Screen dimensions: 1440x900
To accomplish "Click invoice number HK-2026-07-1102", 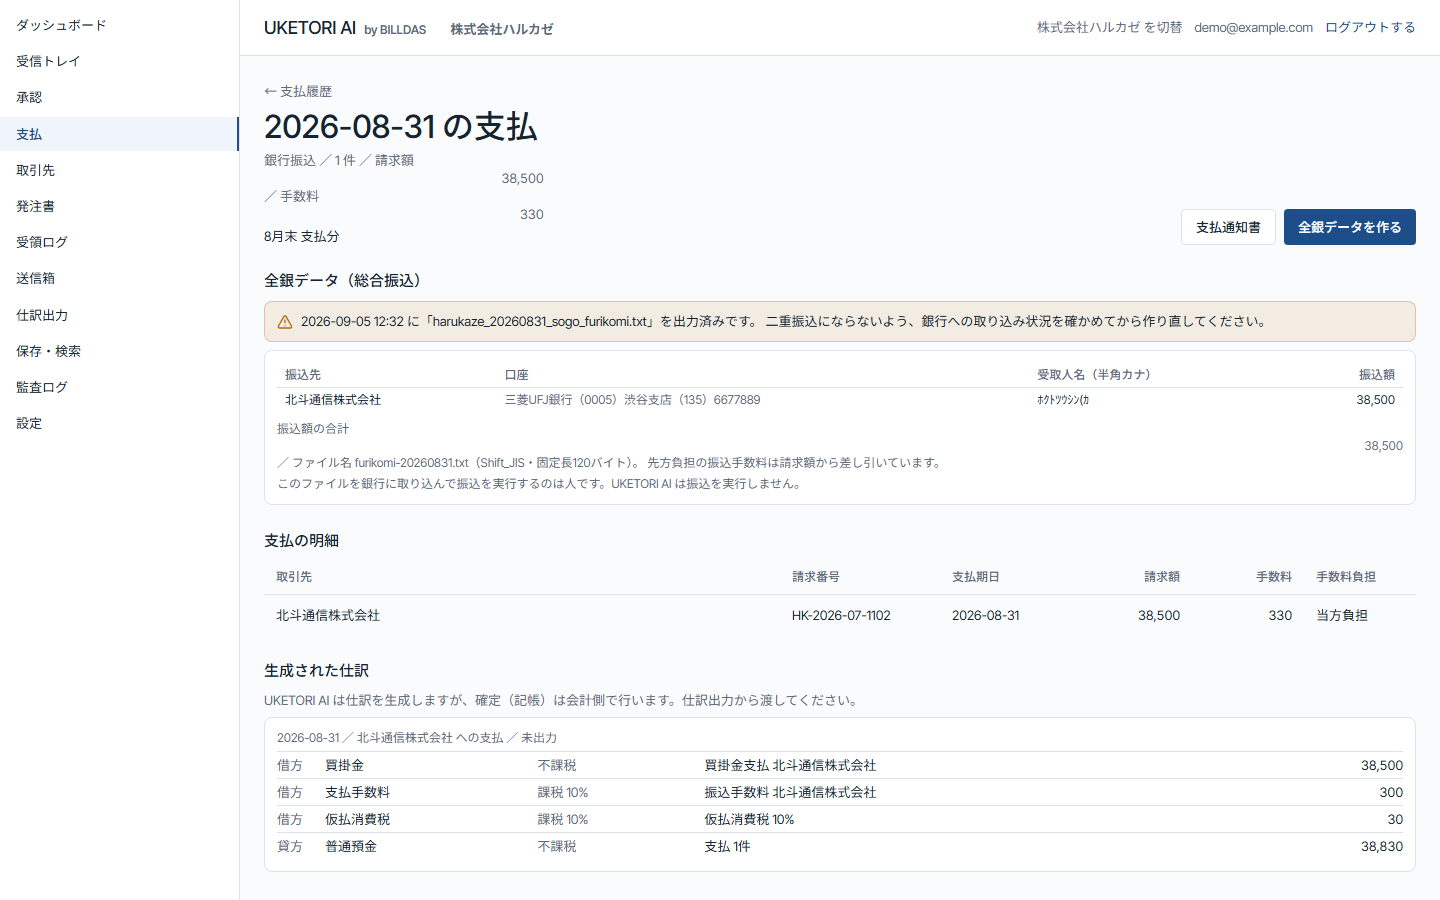I will (841, 616).
